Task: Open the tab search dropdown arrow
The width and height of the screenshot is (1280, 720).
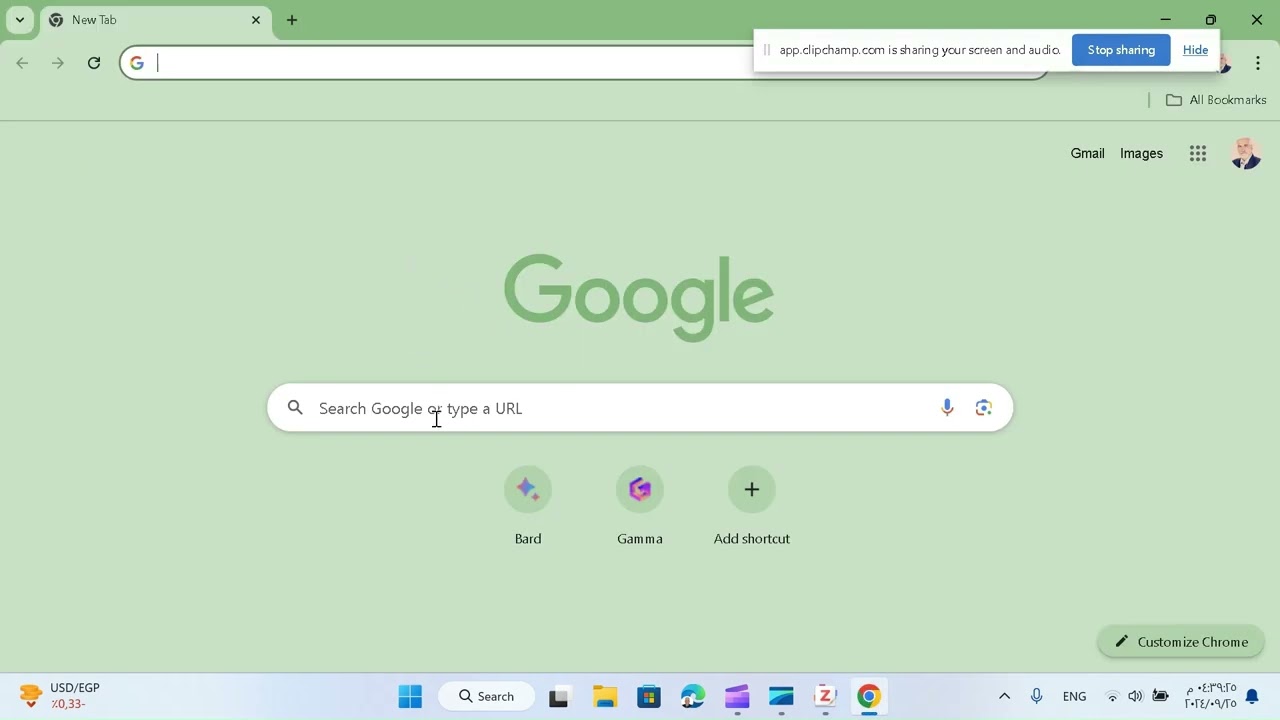Action: [x=20, y=20]
